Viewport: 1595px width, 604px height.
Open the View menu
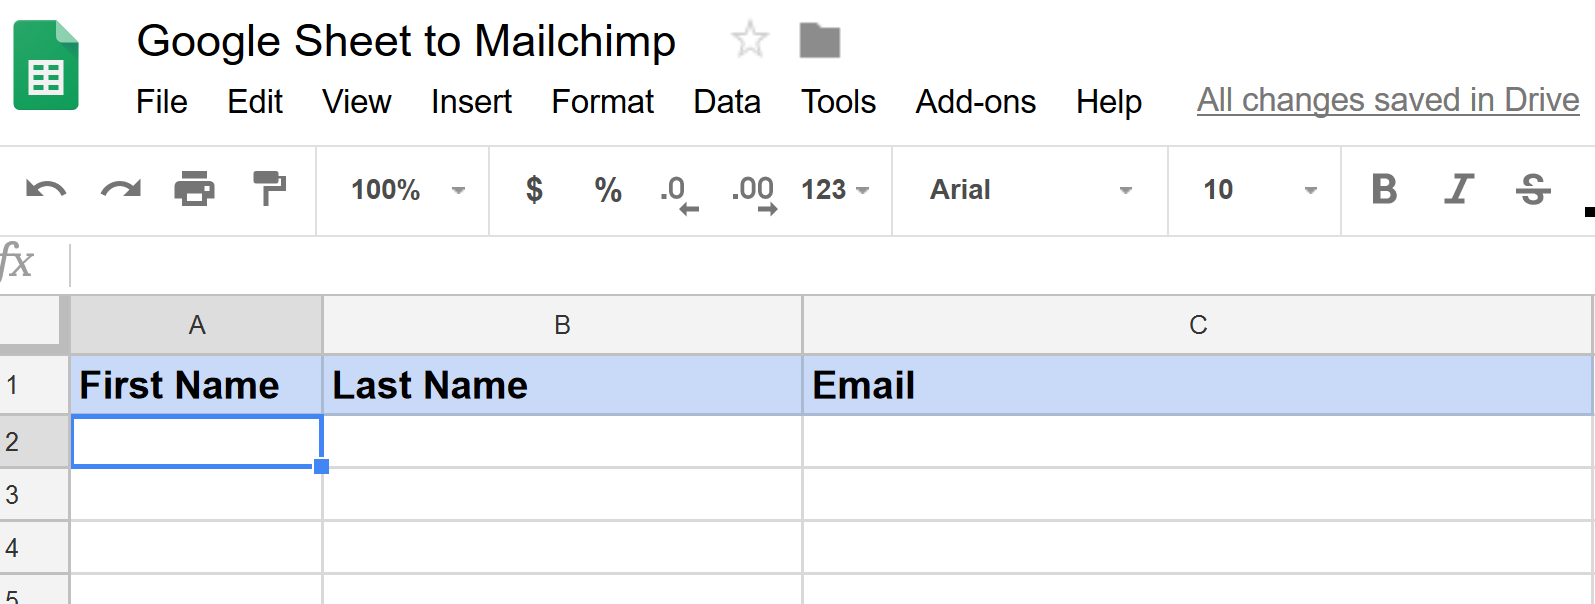pos(357,101)
